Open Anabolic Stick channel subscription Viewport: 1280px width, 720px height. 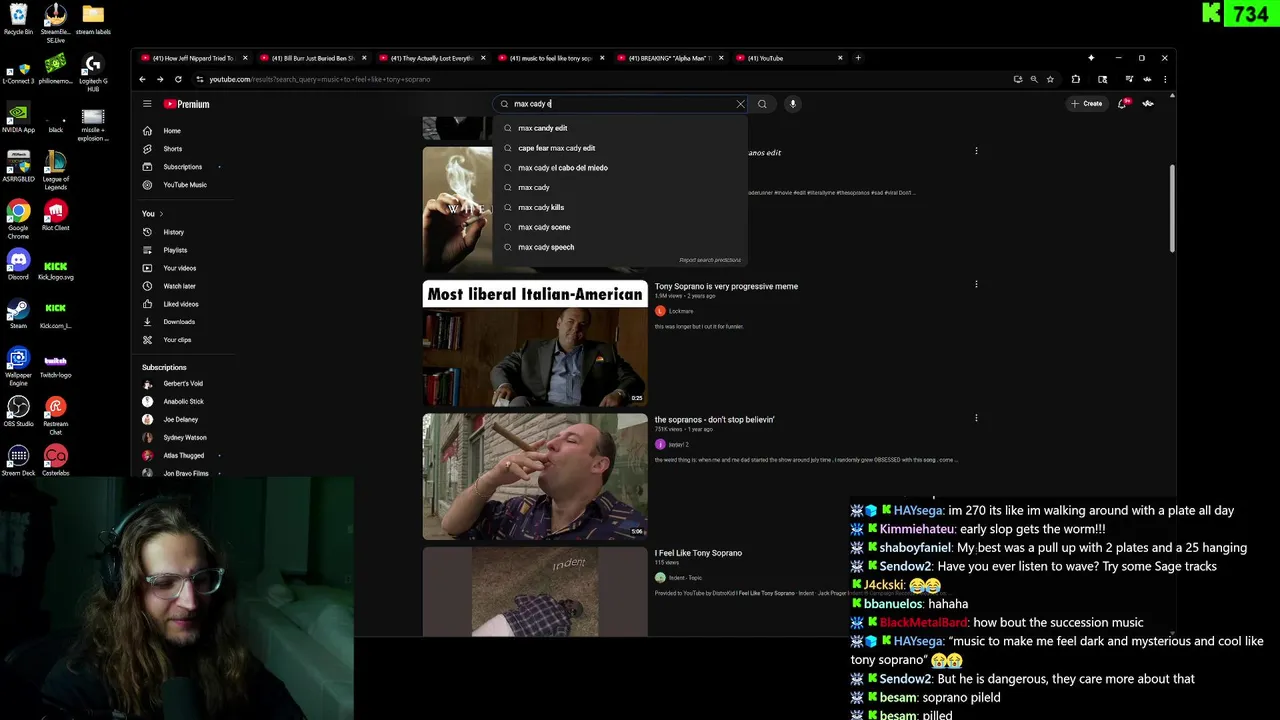pyautogui.click(x=183, y=402)
